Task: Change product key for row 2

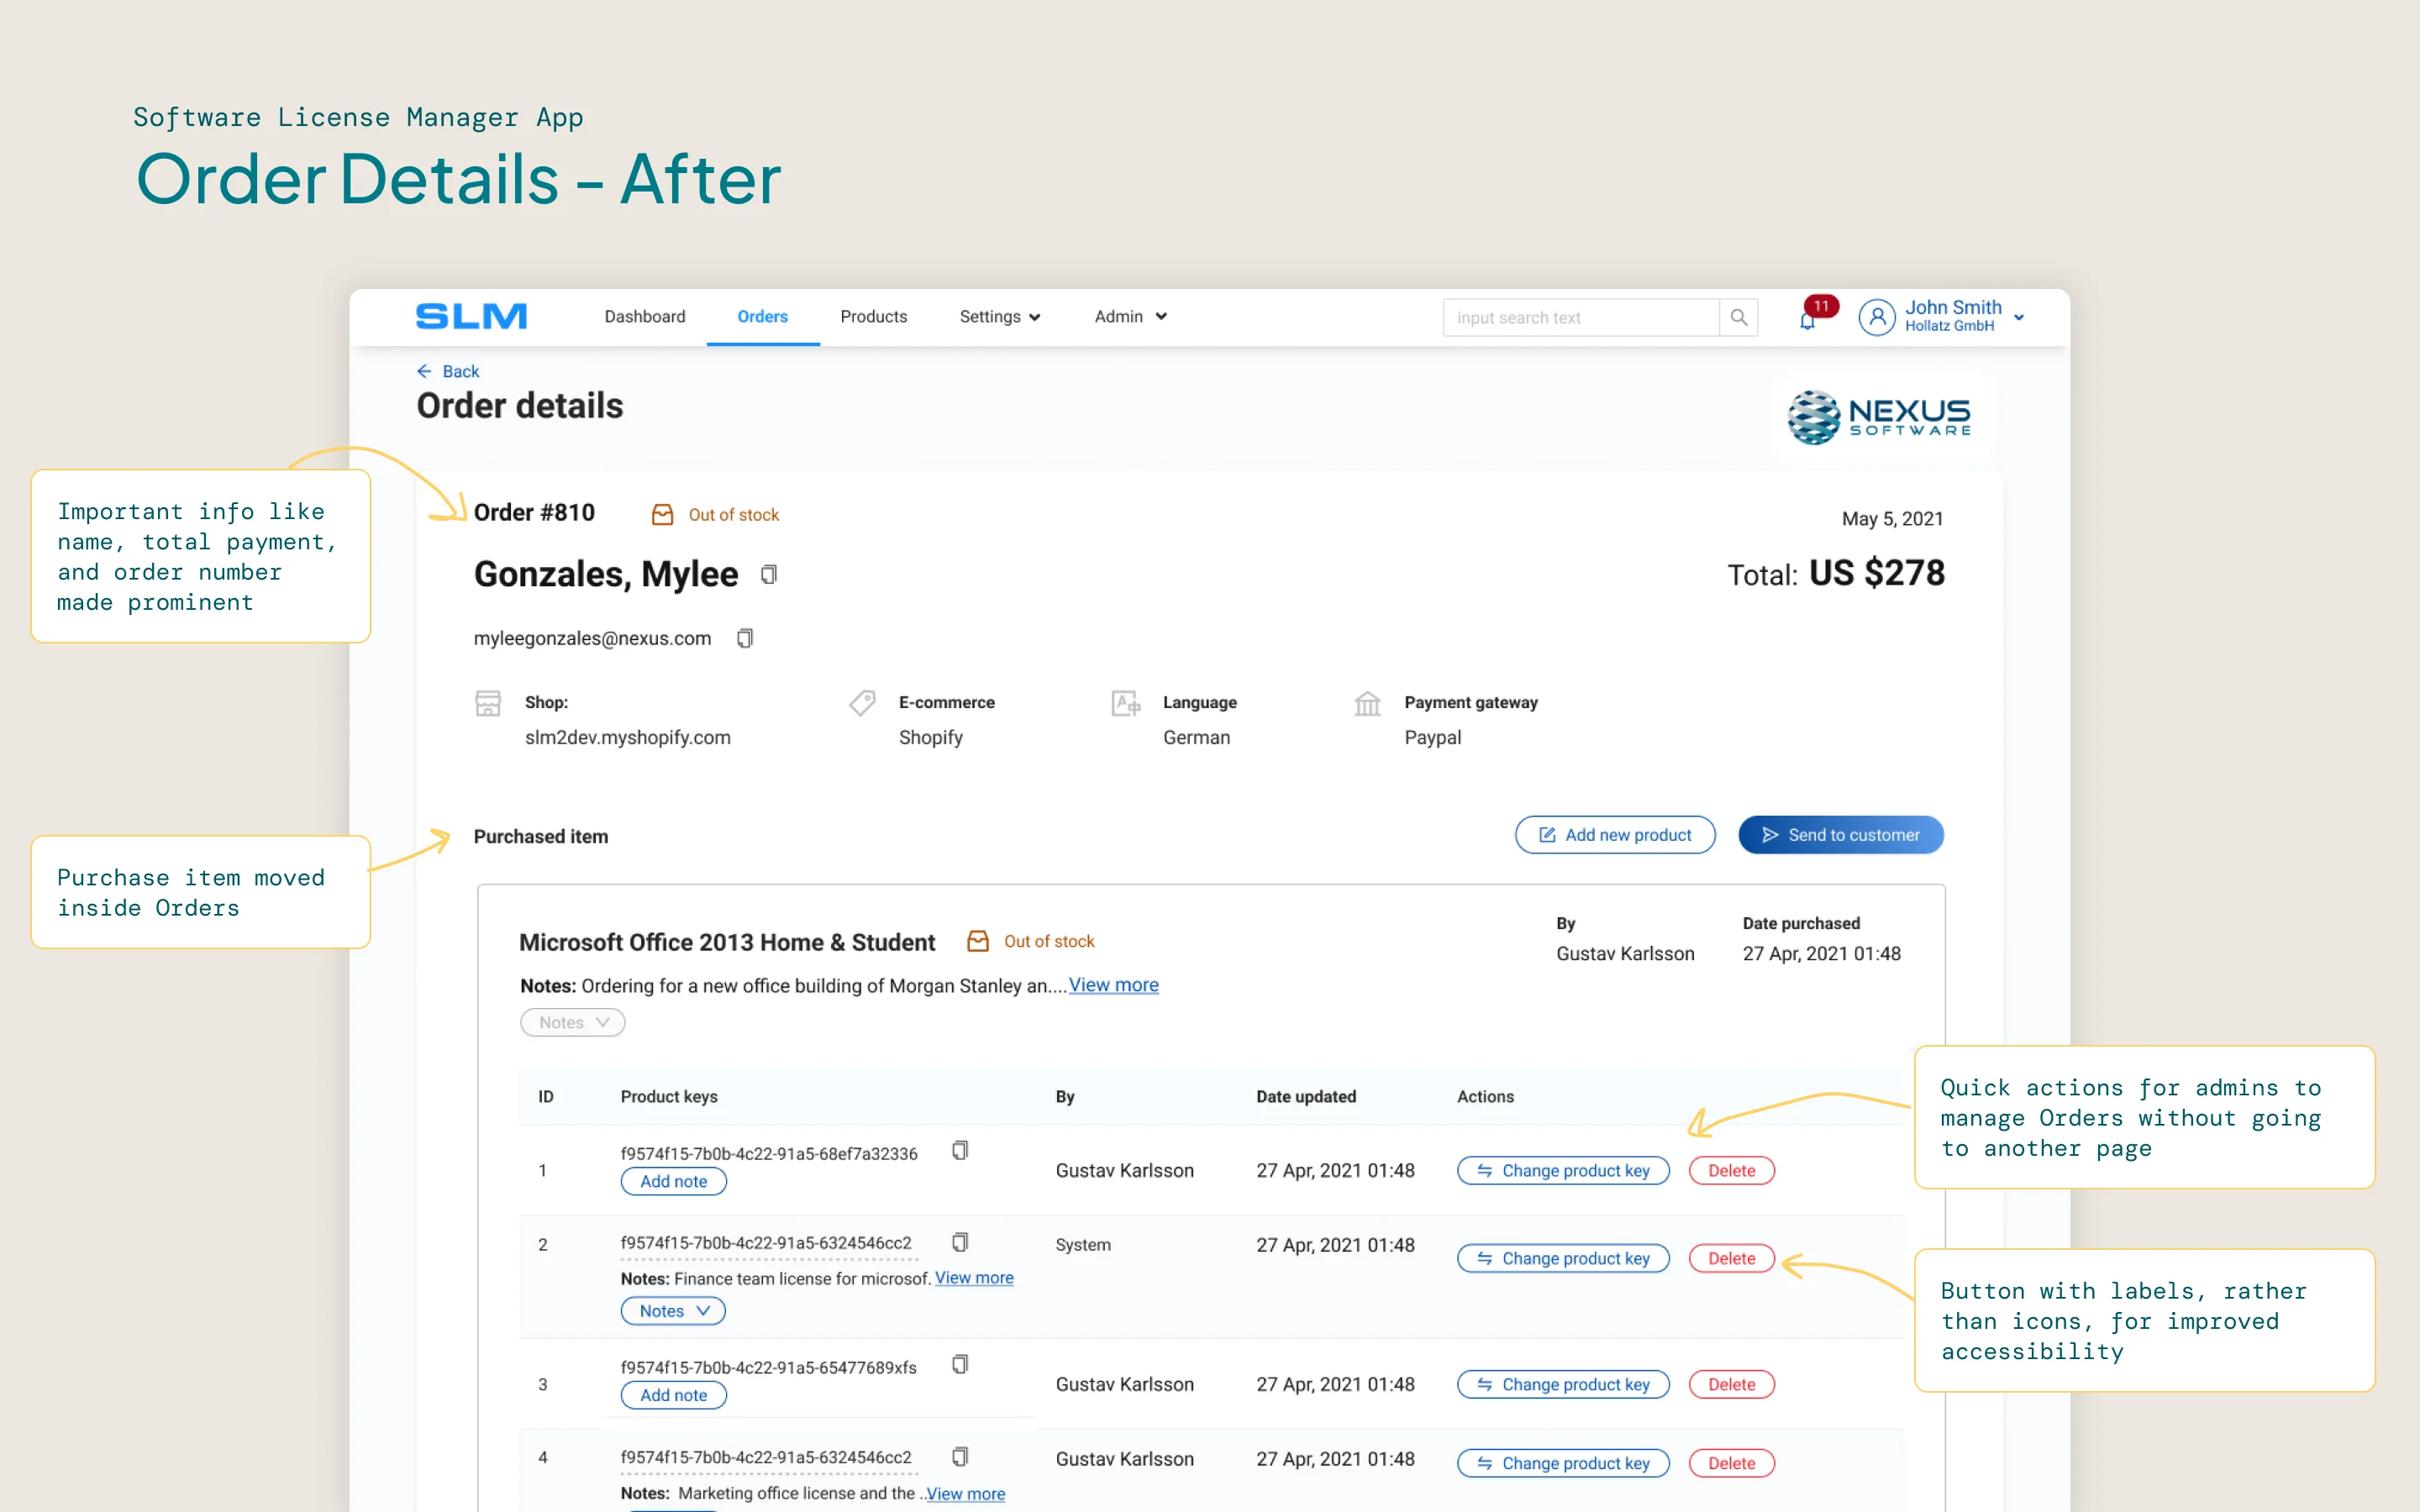Action: [1563, 1259]
